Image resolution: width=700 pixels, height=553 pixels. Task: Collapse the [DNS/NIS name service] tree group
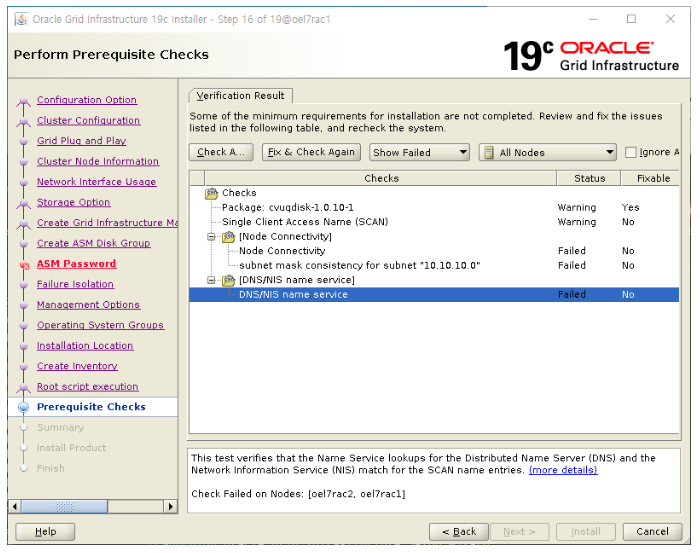(211, 280)
